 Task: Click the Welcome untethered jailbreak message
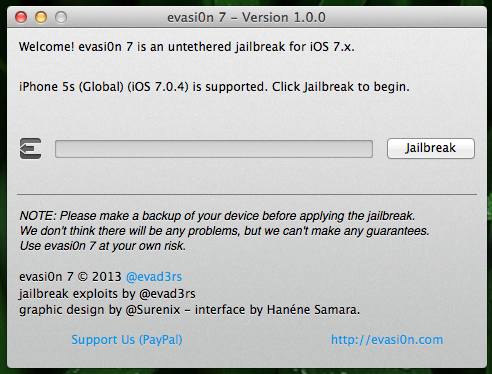pyautogui.click(x=187, y=47)
